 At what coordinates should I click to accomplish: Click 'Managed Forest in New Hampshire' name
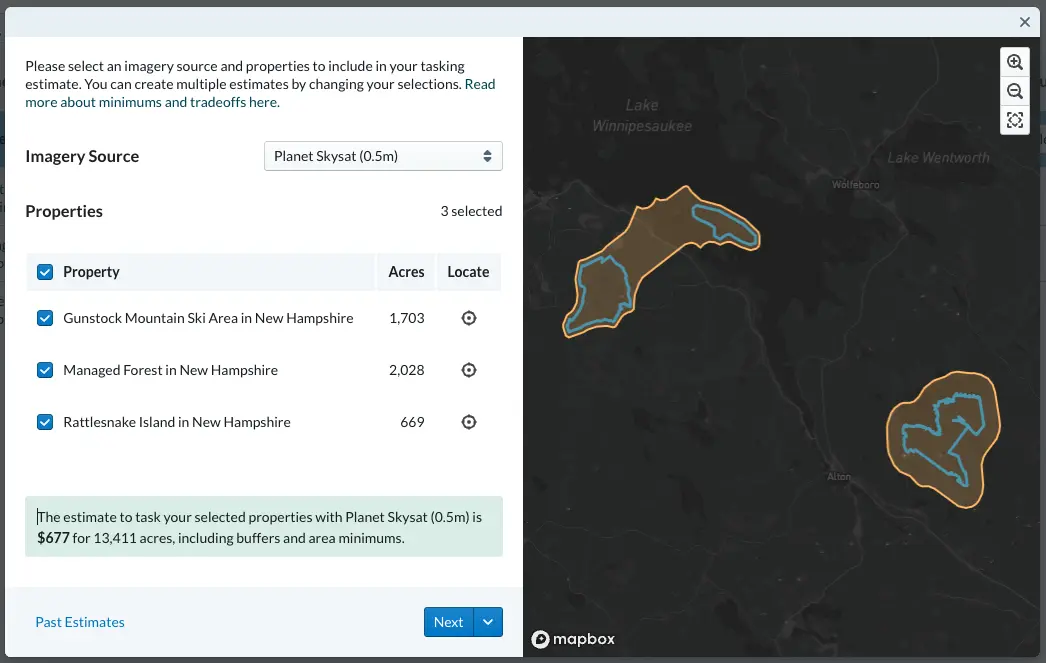pos(171,370)
